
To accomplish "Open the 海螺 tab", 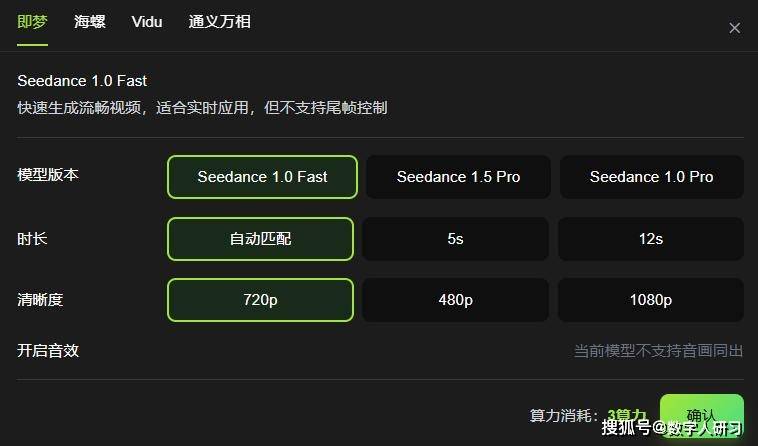I will tap(89, 22).
